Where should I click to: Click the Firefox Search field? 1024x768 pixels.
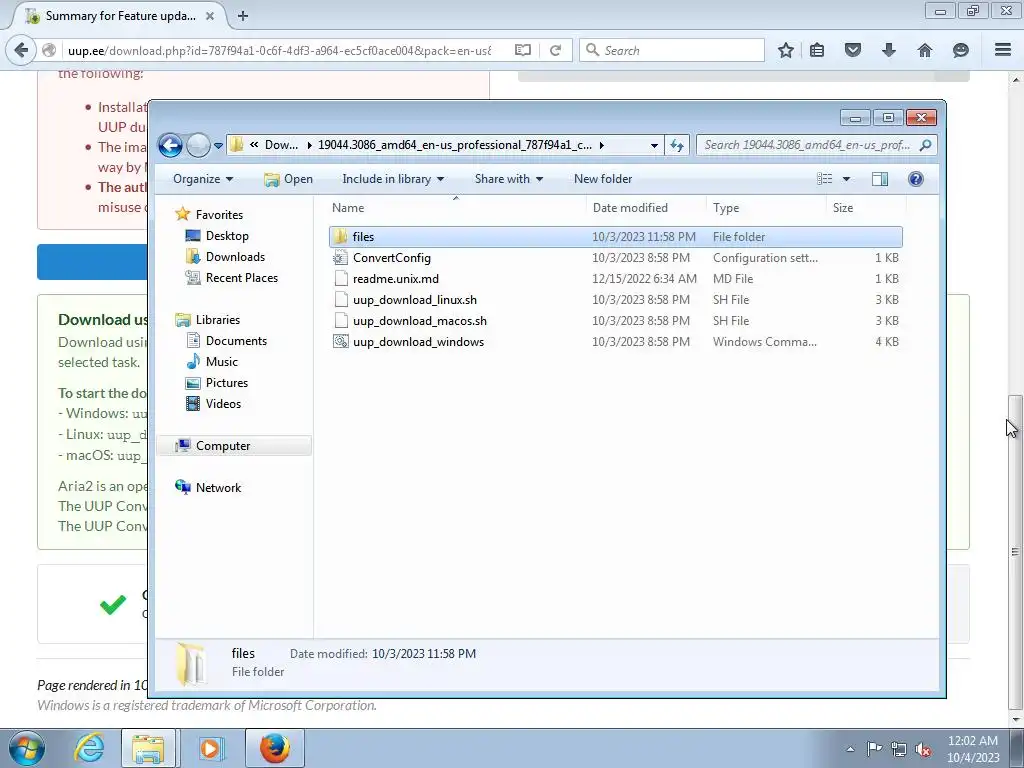[x=672, y=50]
